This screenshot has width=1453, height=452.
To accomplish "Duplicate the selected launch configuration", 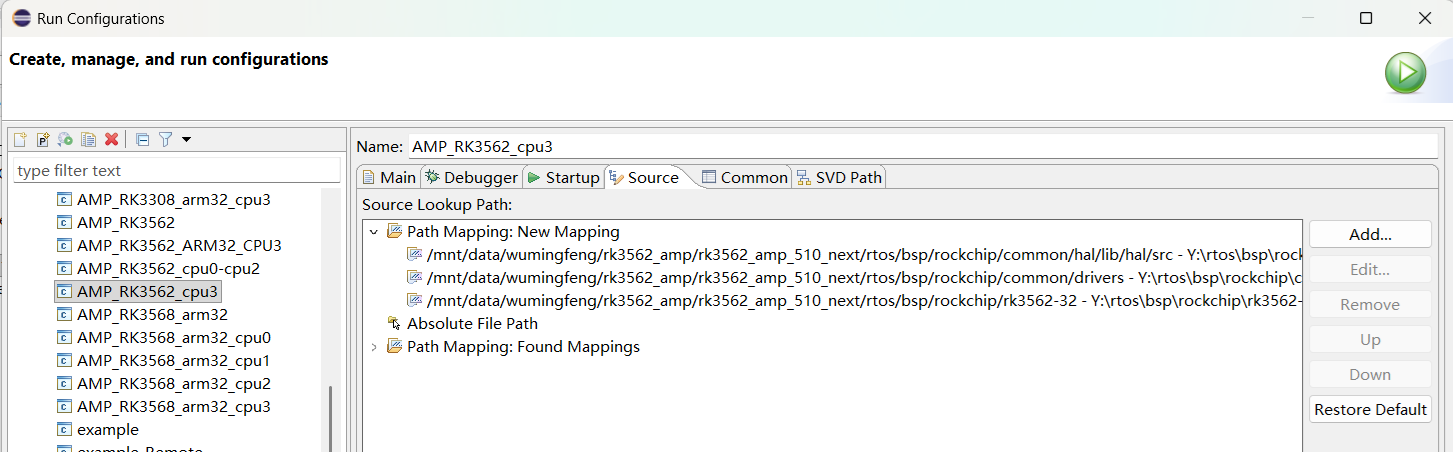I will pyautogui.click(x=89, y=140).
